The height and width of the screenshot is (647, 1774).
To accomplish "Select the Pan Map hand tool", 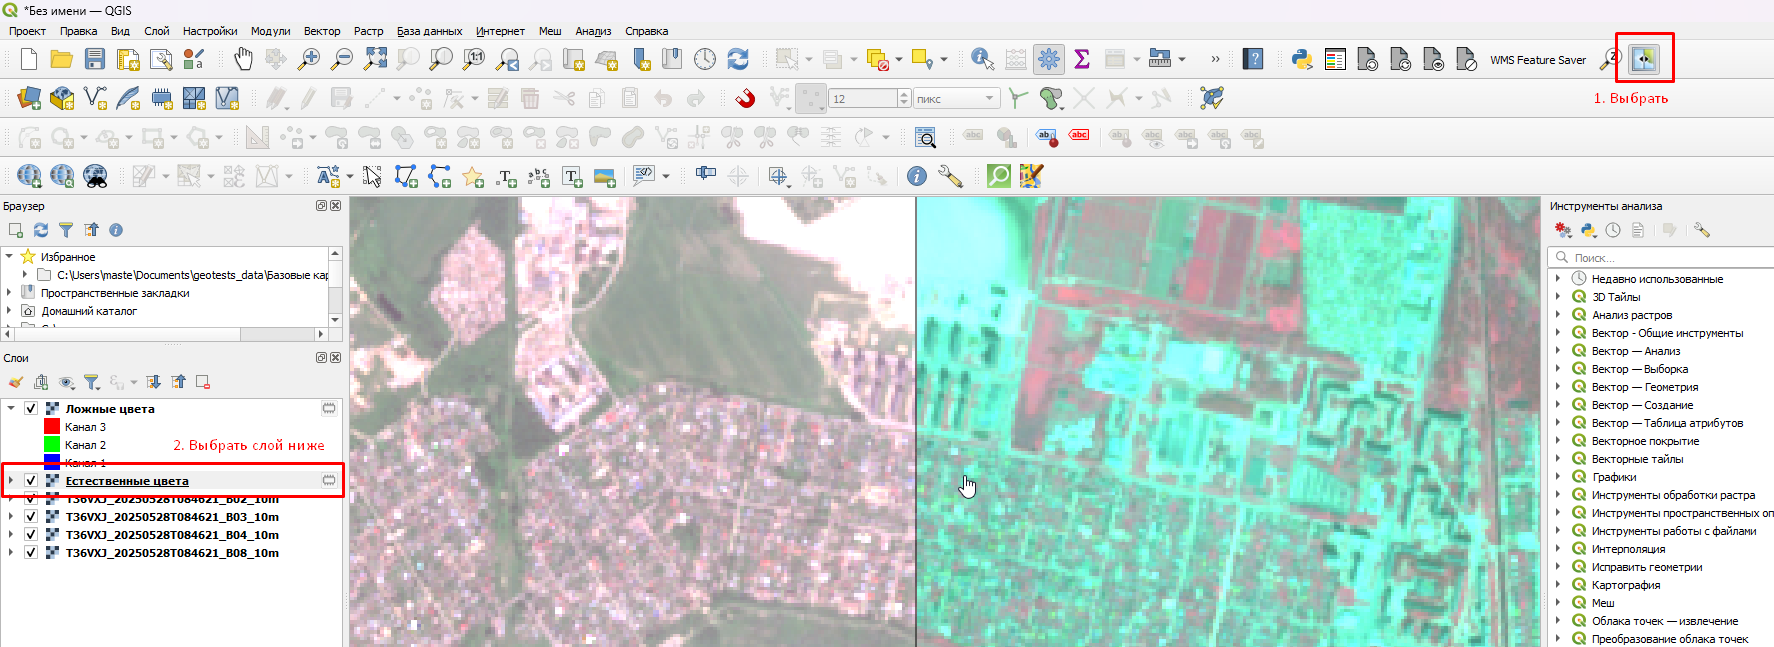I will (243, 59).
